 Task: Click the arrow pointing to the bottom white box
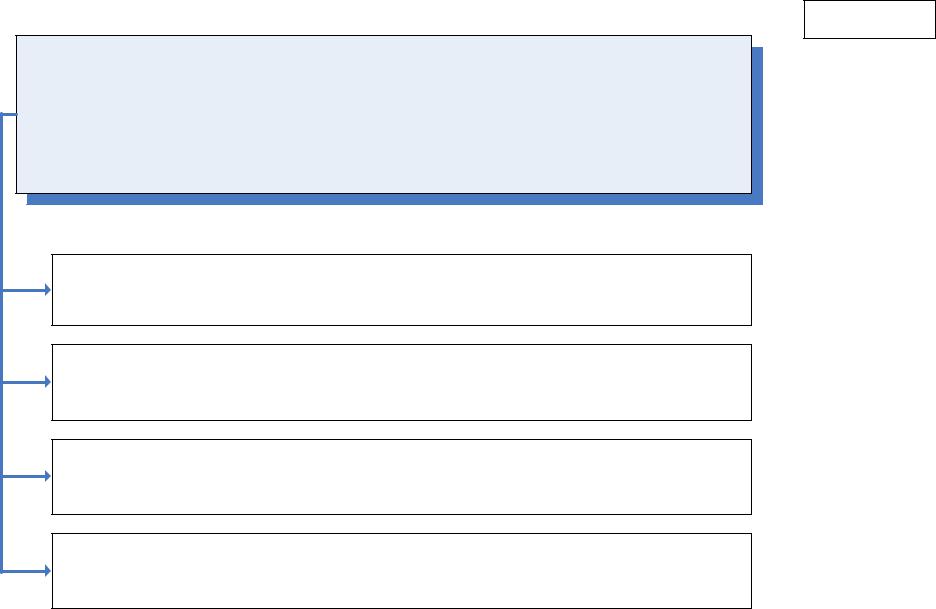(26, 571)
